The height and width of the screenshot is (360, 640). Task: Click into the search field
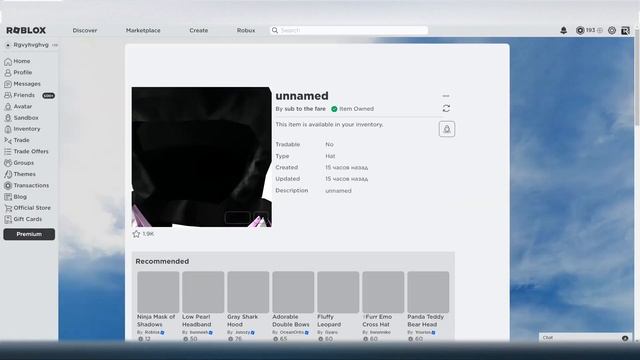(349, 30)
